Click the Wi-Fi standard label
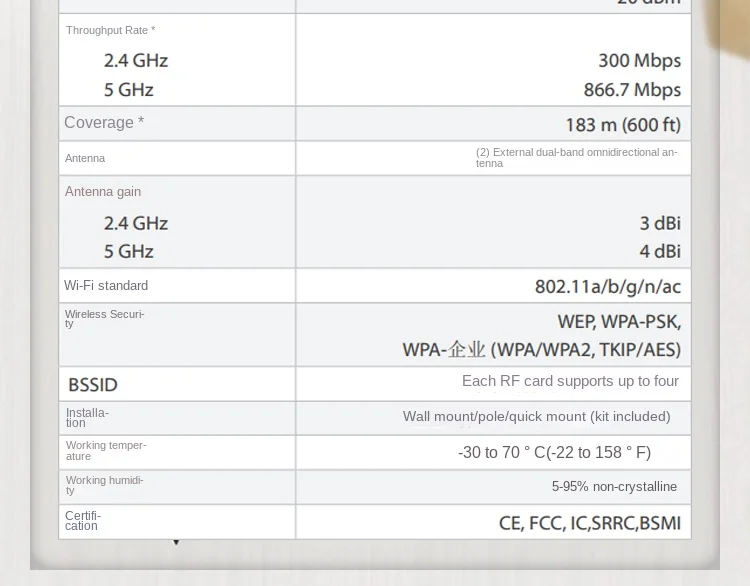750x586 pixels. pos(106,286)
